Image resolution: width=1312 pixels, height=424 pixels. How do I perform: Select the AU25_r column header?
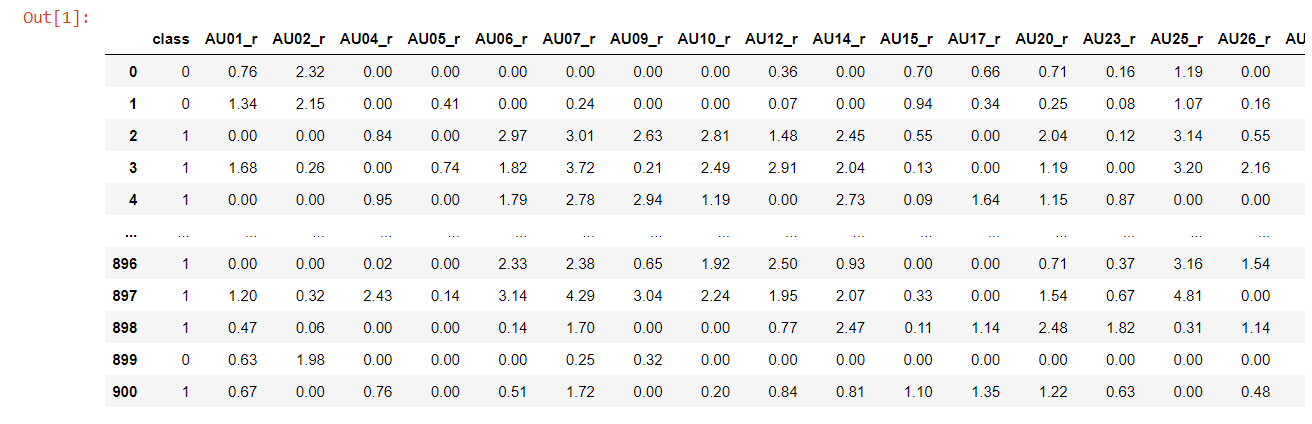(x=1177, y=39)
